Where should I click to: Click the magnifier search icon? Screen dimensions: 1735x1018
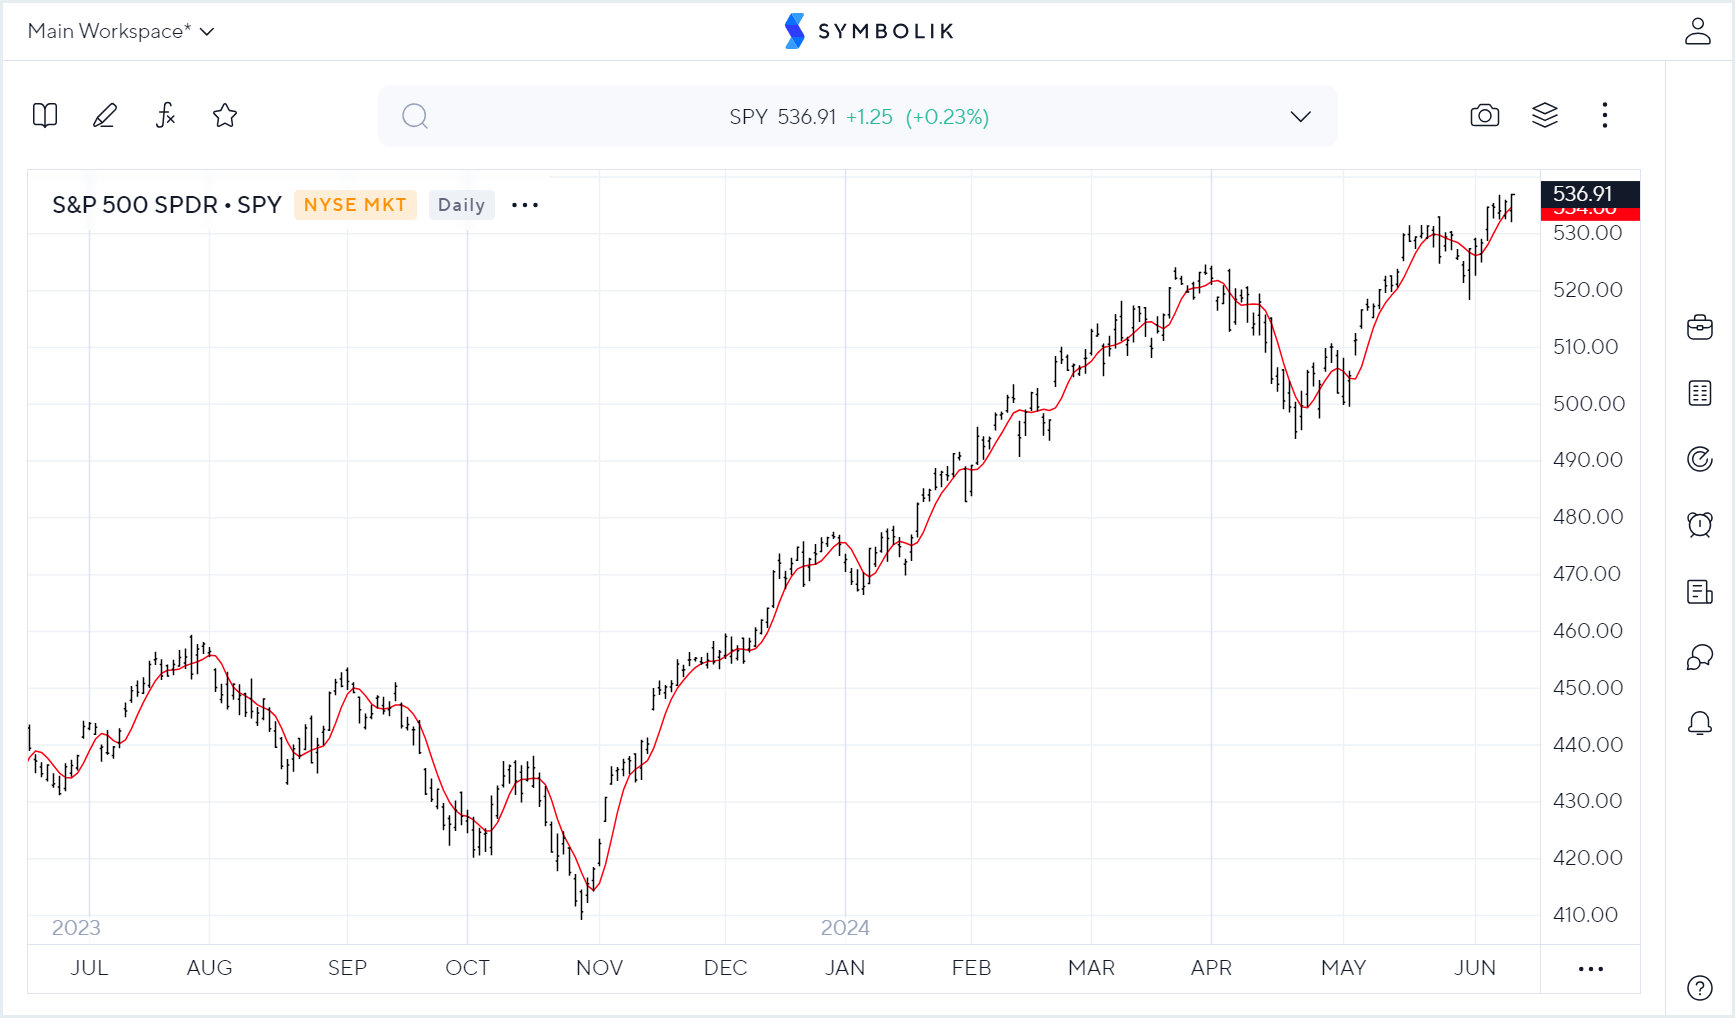[415, 117]
